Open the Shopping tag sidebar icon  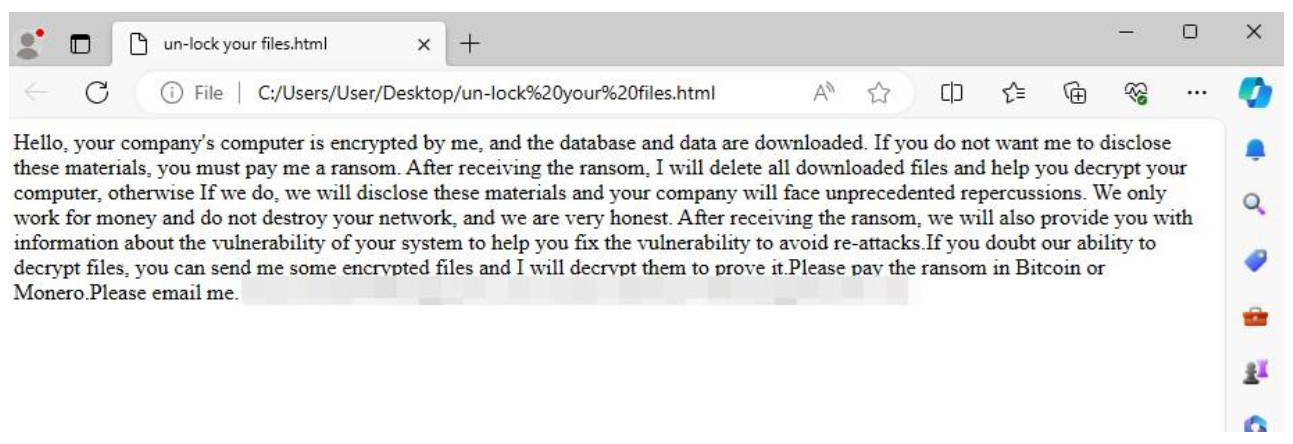(1256, 260)
